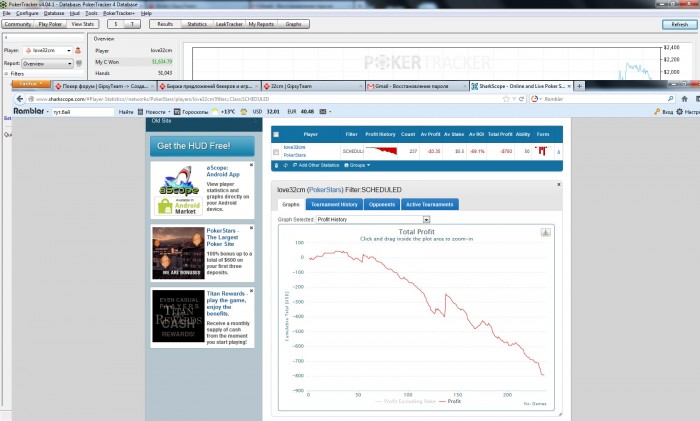Switch to the Opponents tab
700x421 pixels.
[382, 204]
